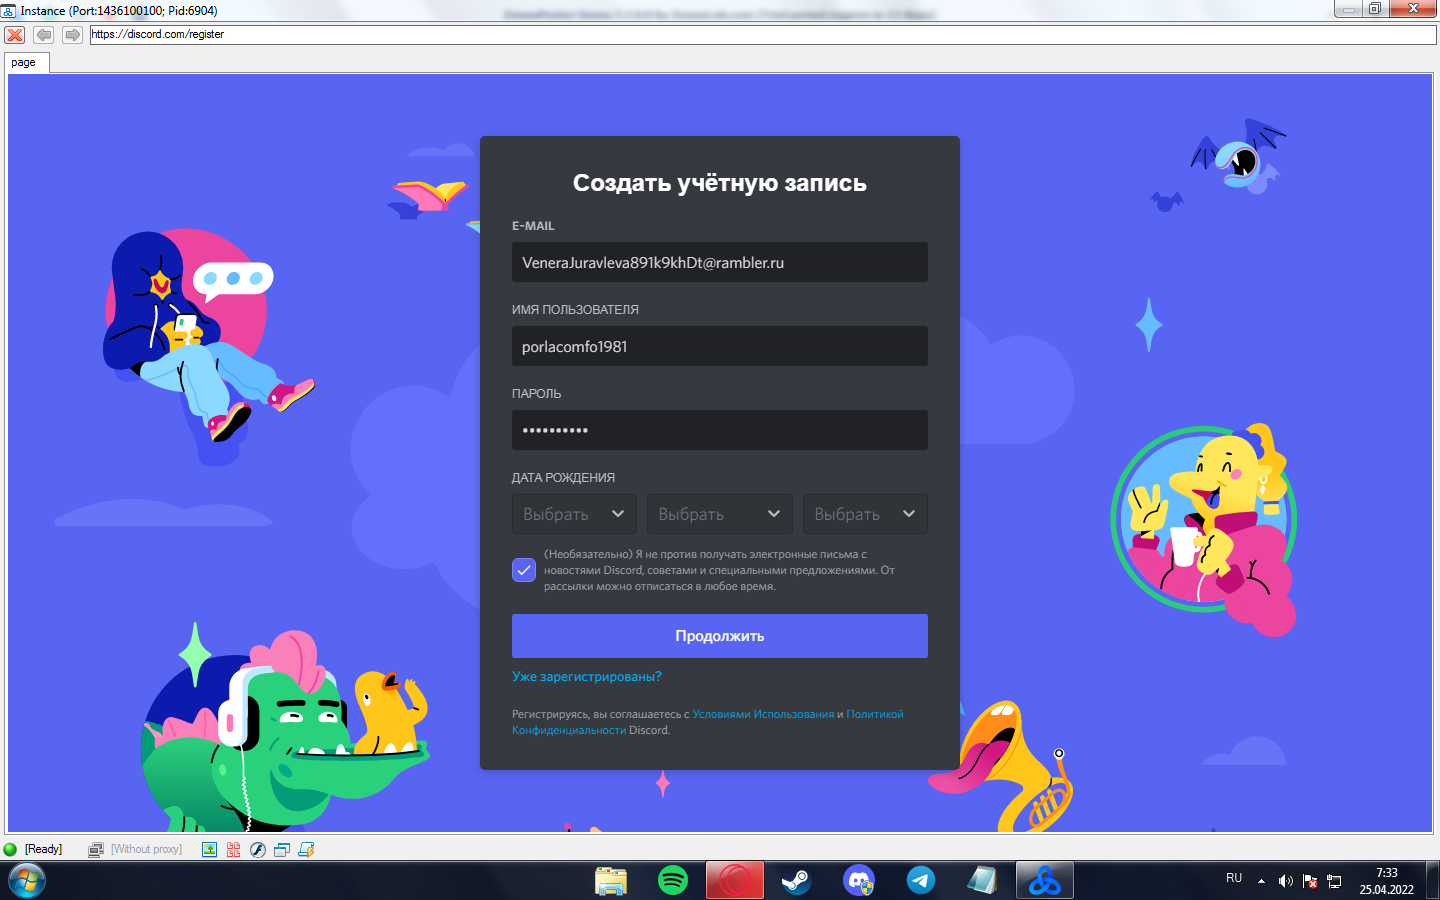Viewport: 1440px width, 900px height.
Task: Select the 'page' tab
Action: pos(27,62)
